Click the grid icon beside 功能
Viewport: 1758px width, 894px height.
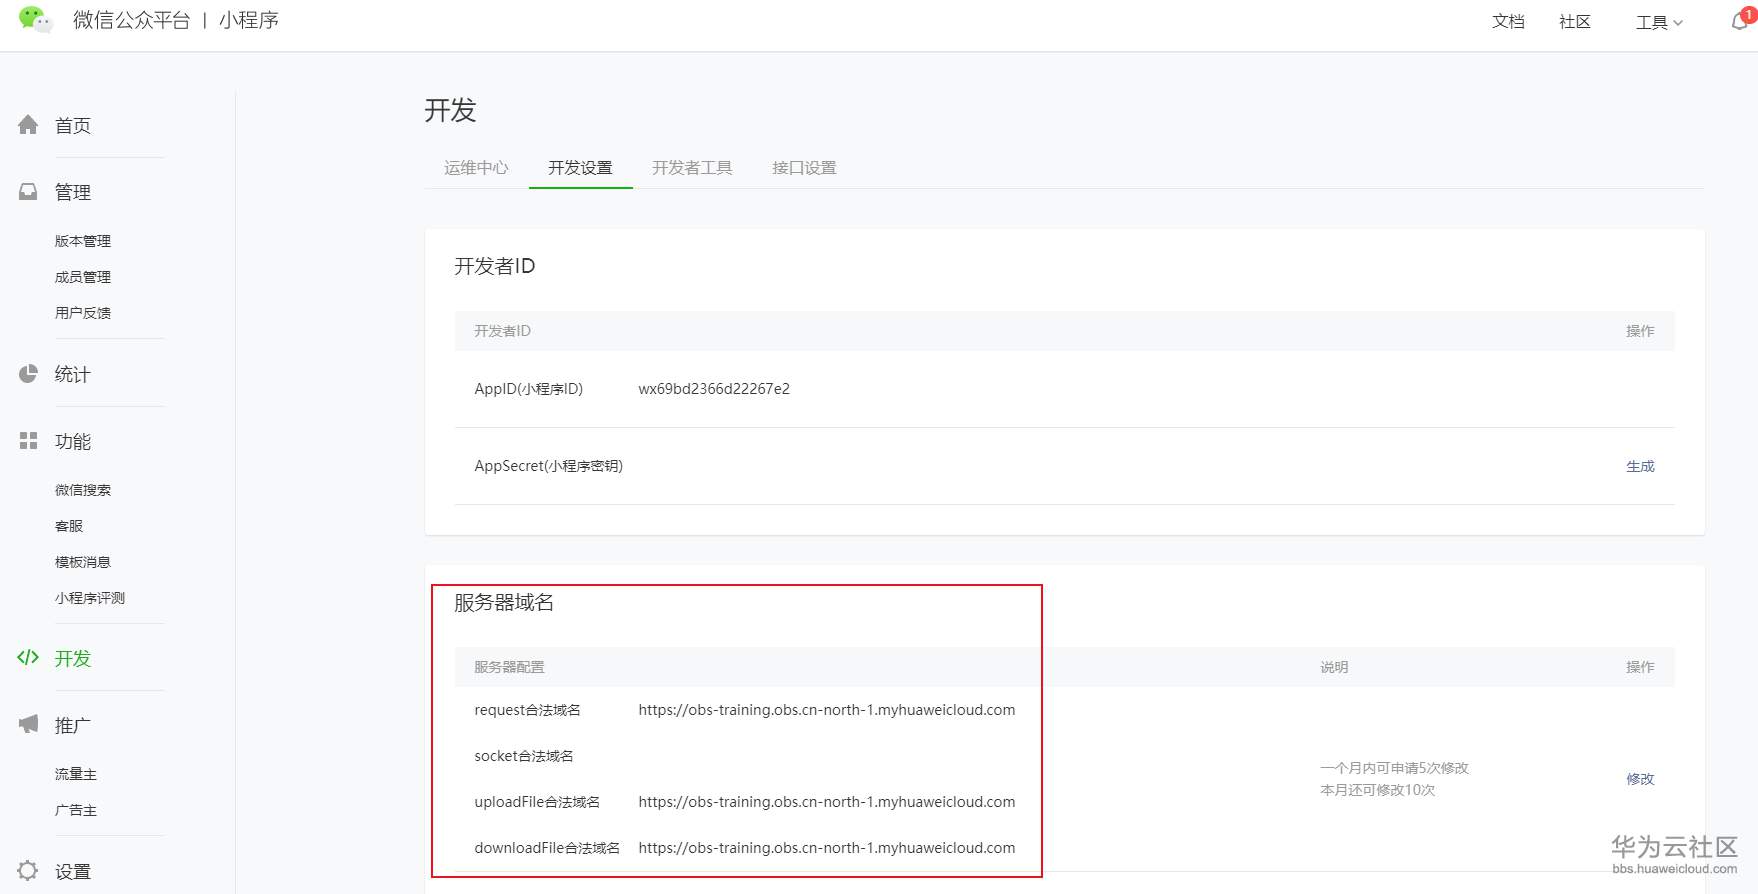pos(28,441)
